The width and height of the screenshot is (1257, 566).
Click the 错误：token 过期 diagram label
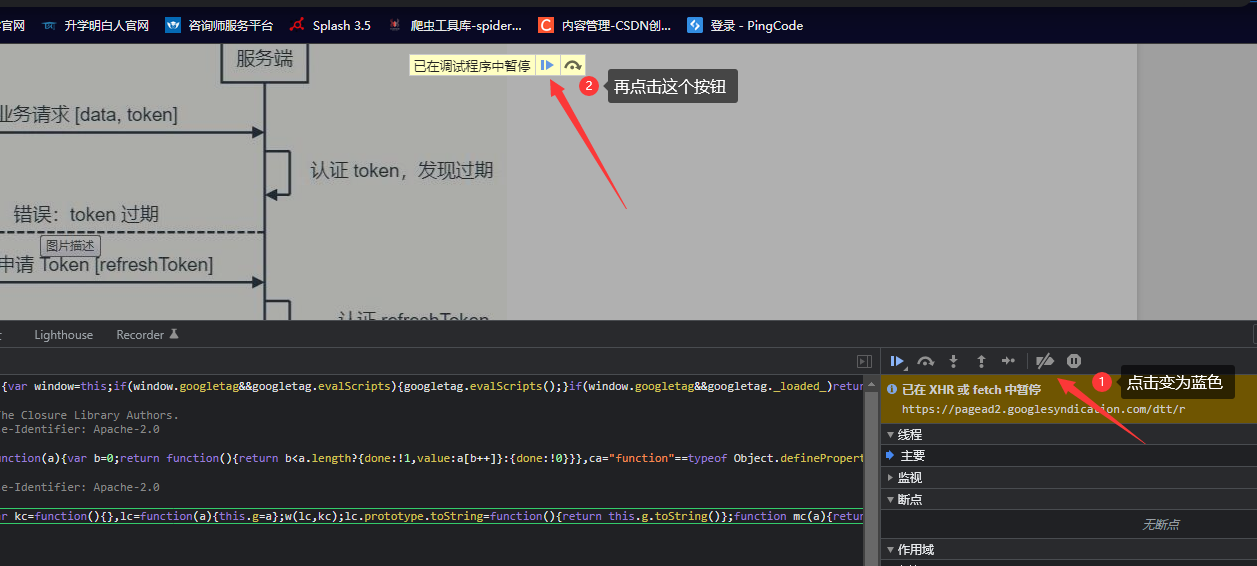pos(86,215)
